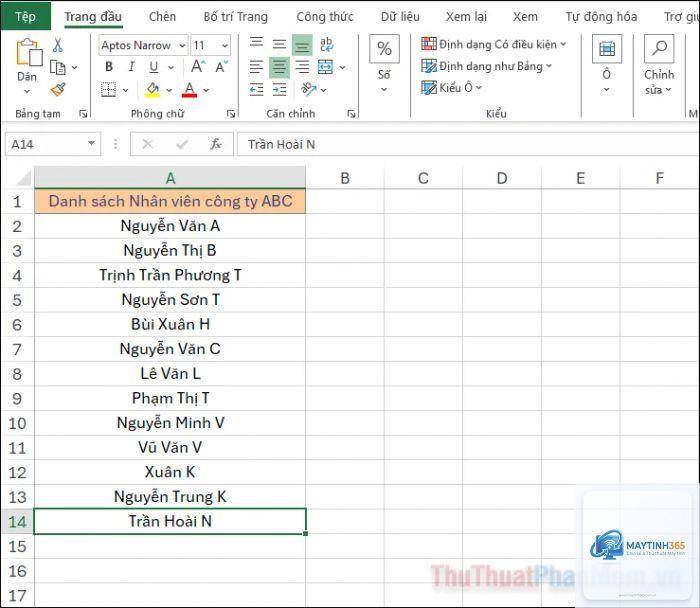This screenshot has height=608, width=700.
Task: Toggle center horizontal alignment
Action: tap(279, 68)
